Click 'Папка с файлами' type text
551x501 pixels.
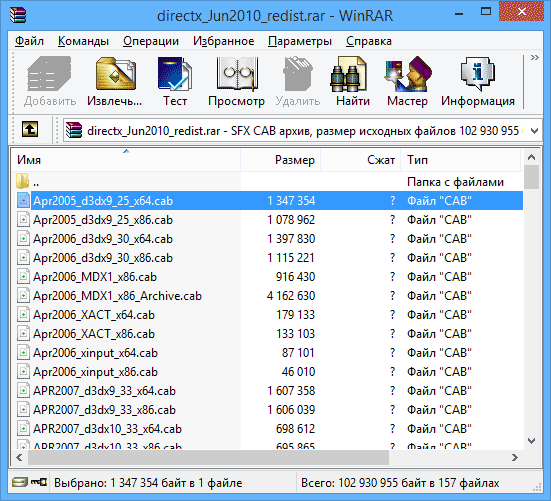[x=455, y=182]
